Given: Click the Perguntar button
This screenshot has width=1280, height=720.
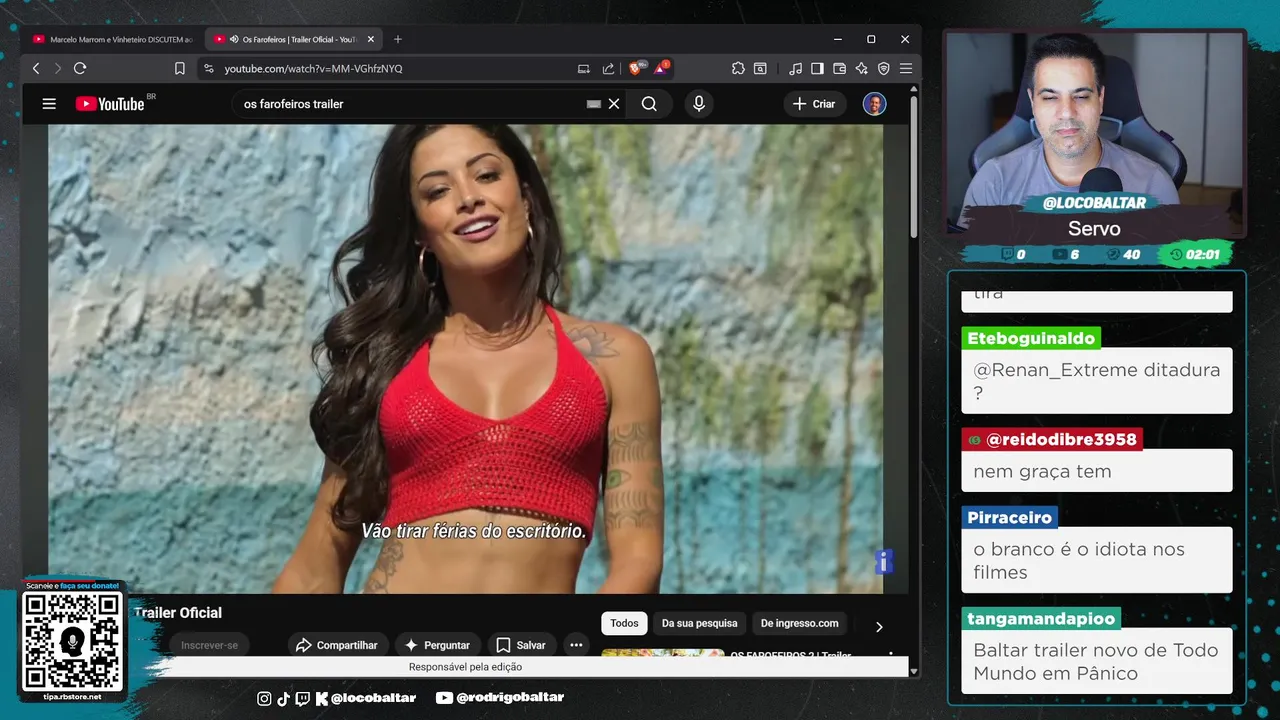Looking at the screenshot, I should tap(437, 645).
